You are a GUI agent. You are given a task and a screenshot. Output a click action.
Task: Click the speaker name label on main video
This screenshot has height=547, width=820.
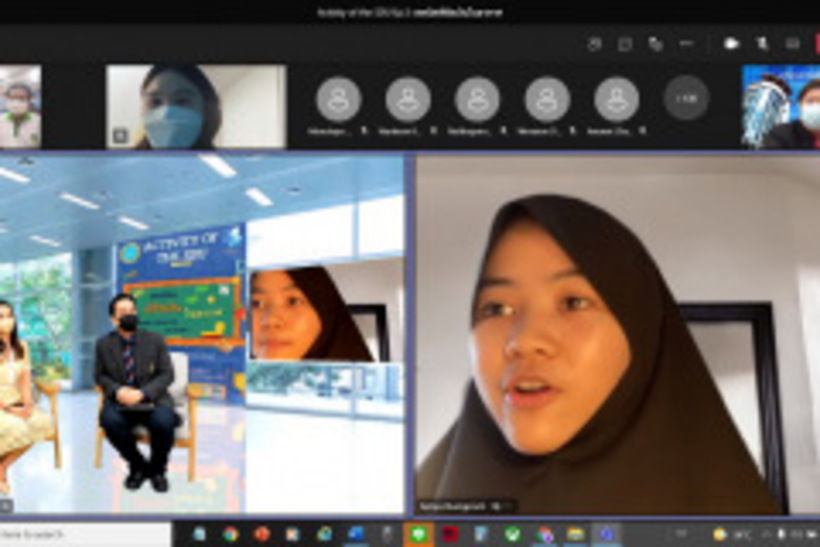pyautogui.click(x=463, y=506)
